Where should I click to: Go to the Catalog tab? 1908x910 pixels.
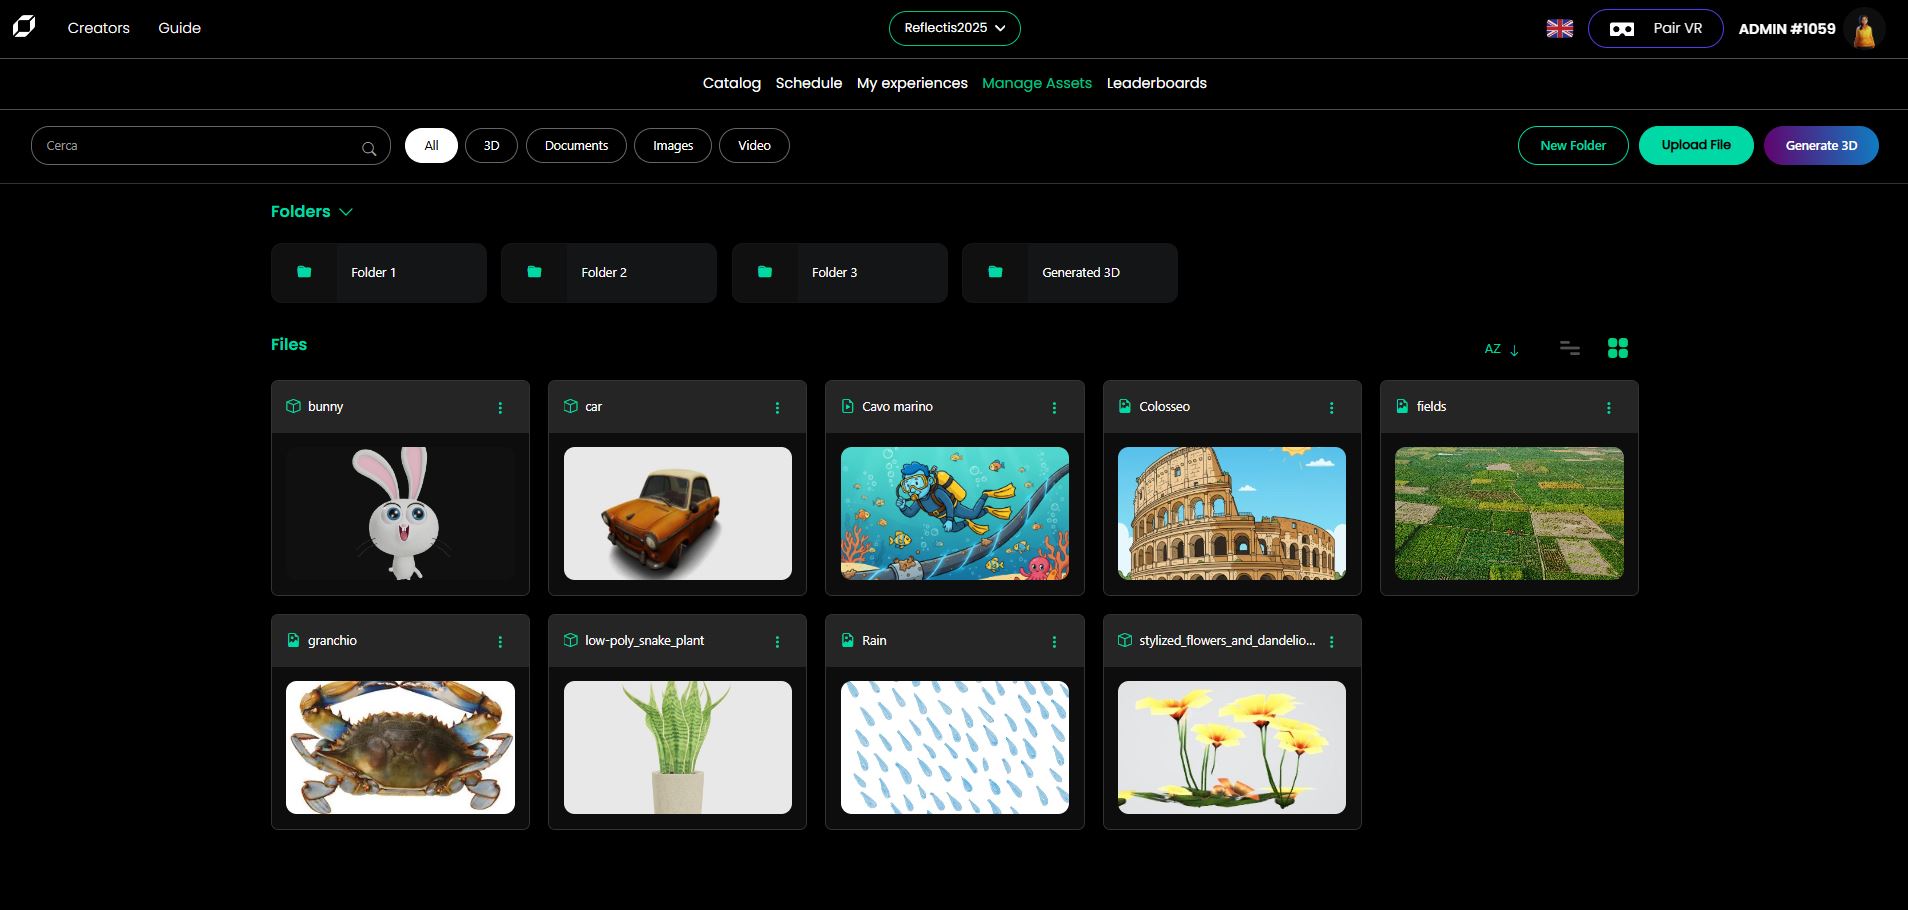click(x=731, y=83)
